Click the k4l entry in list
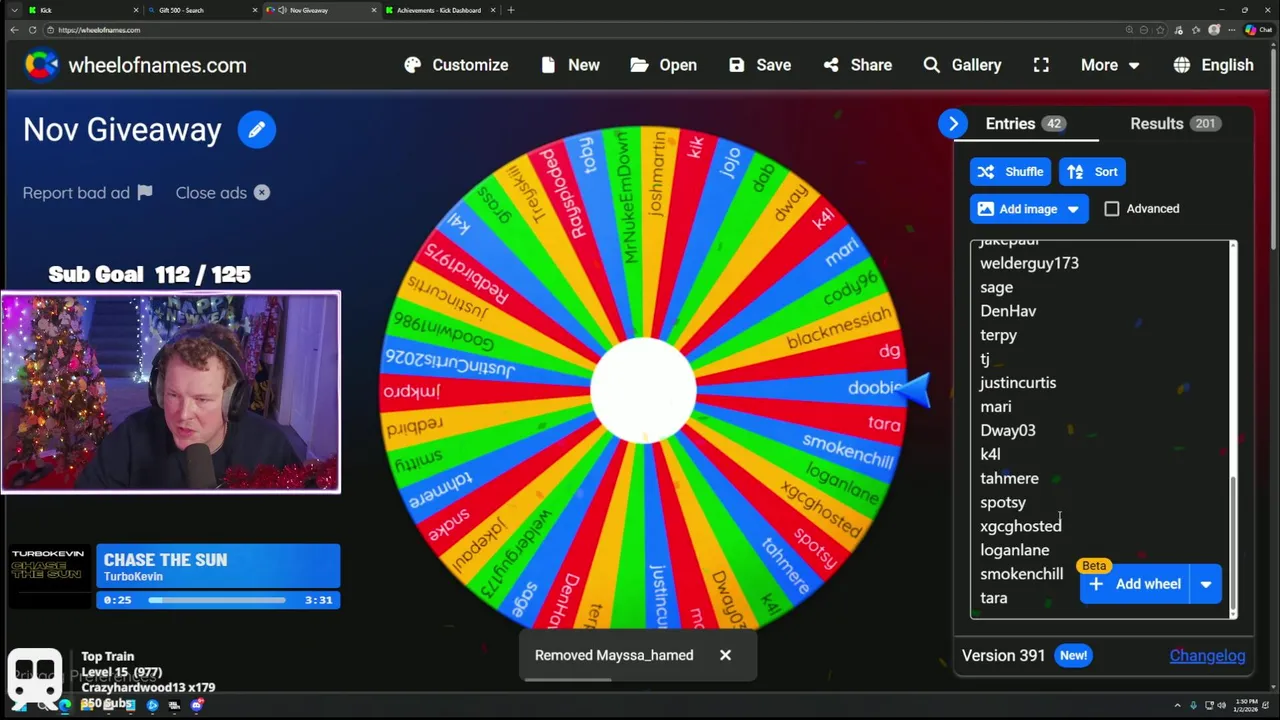 (990, 454)
